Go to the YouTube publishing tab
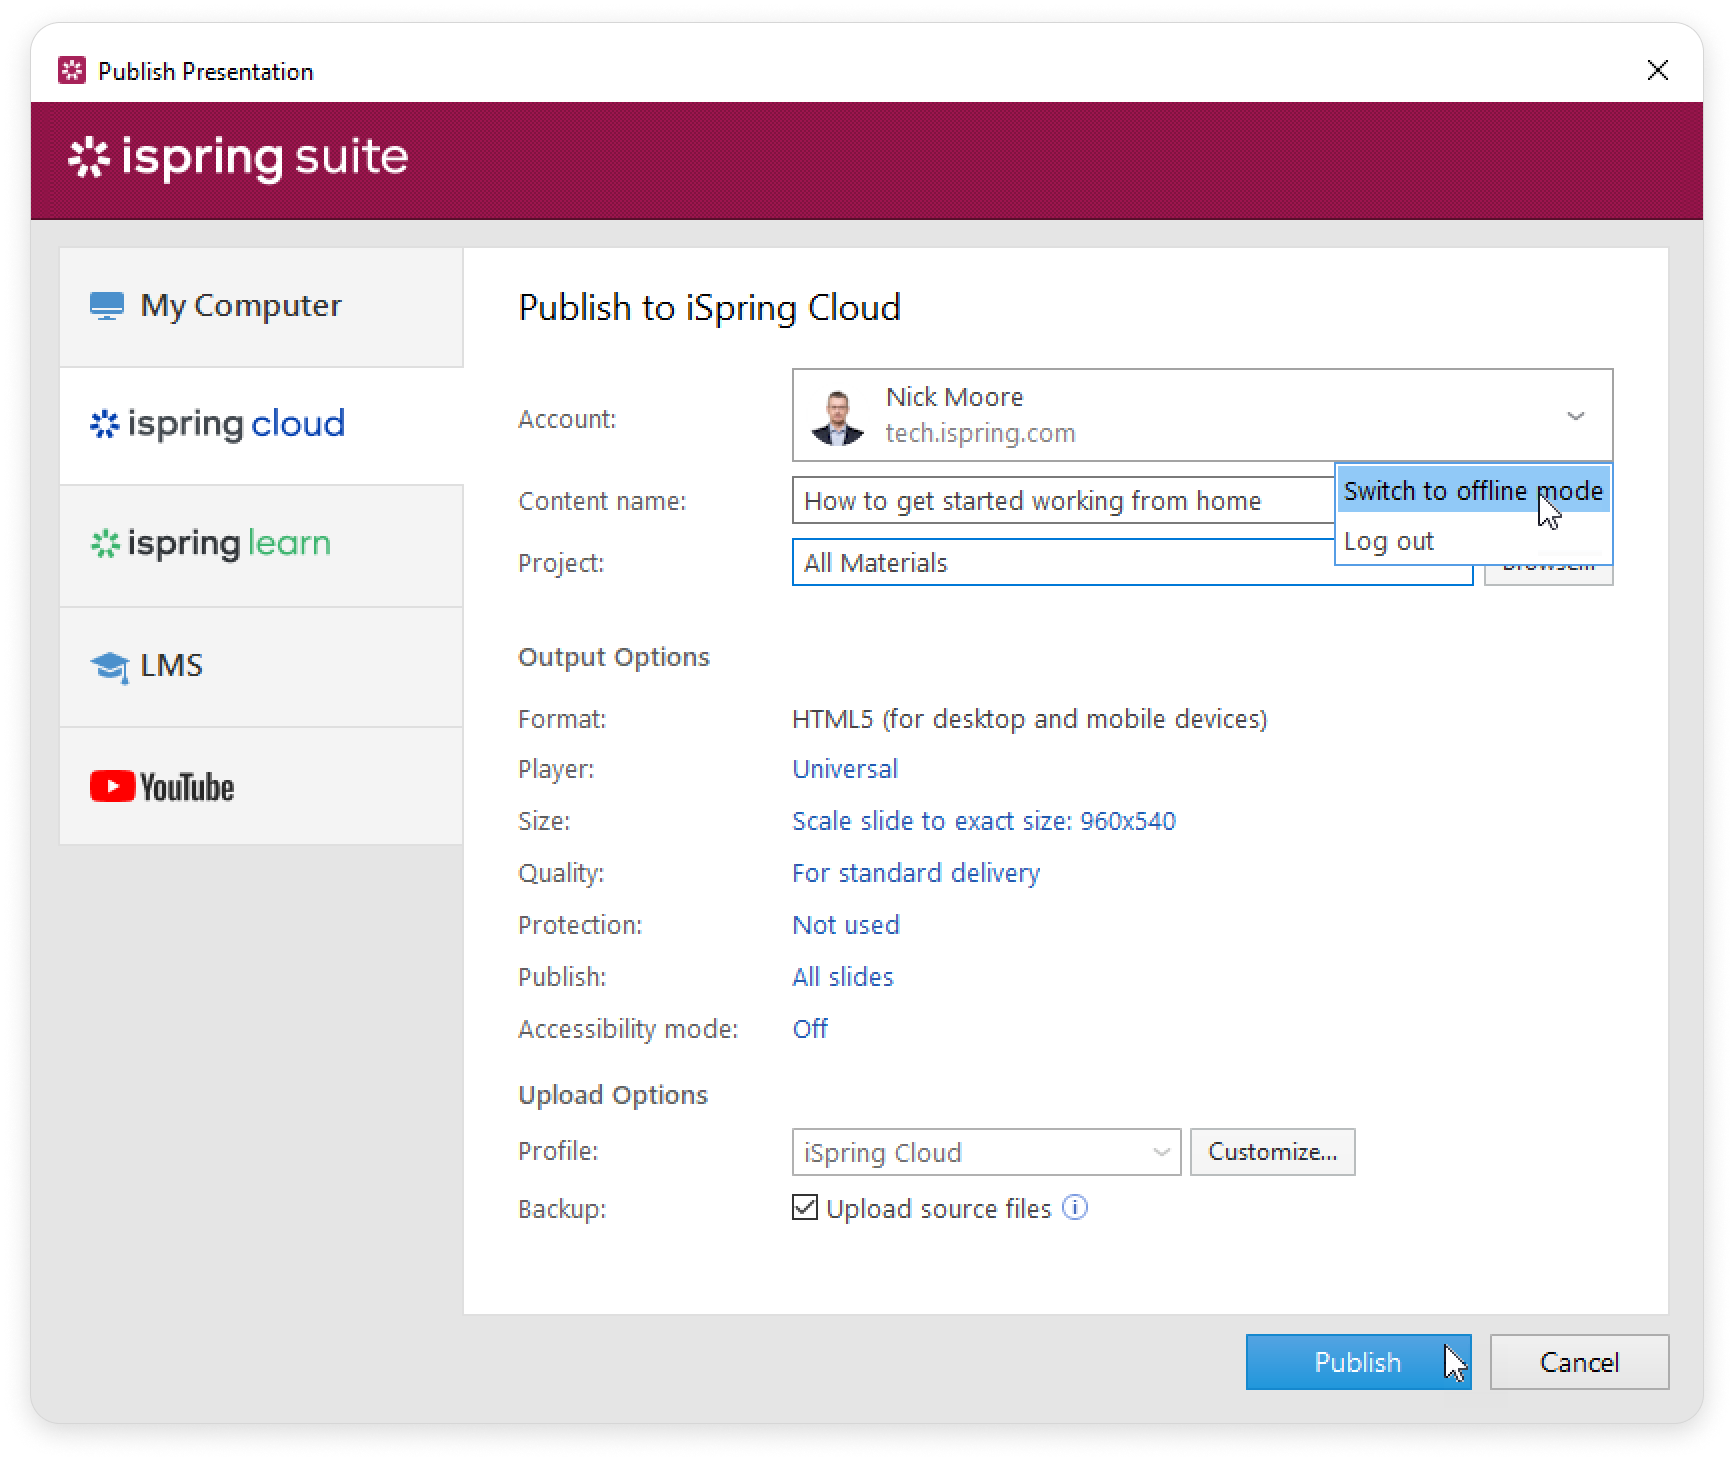The height and width of the screenshot is (1462, 1734). click(261, 786)
